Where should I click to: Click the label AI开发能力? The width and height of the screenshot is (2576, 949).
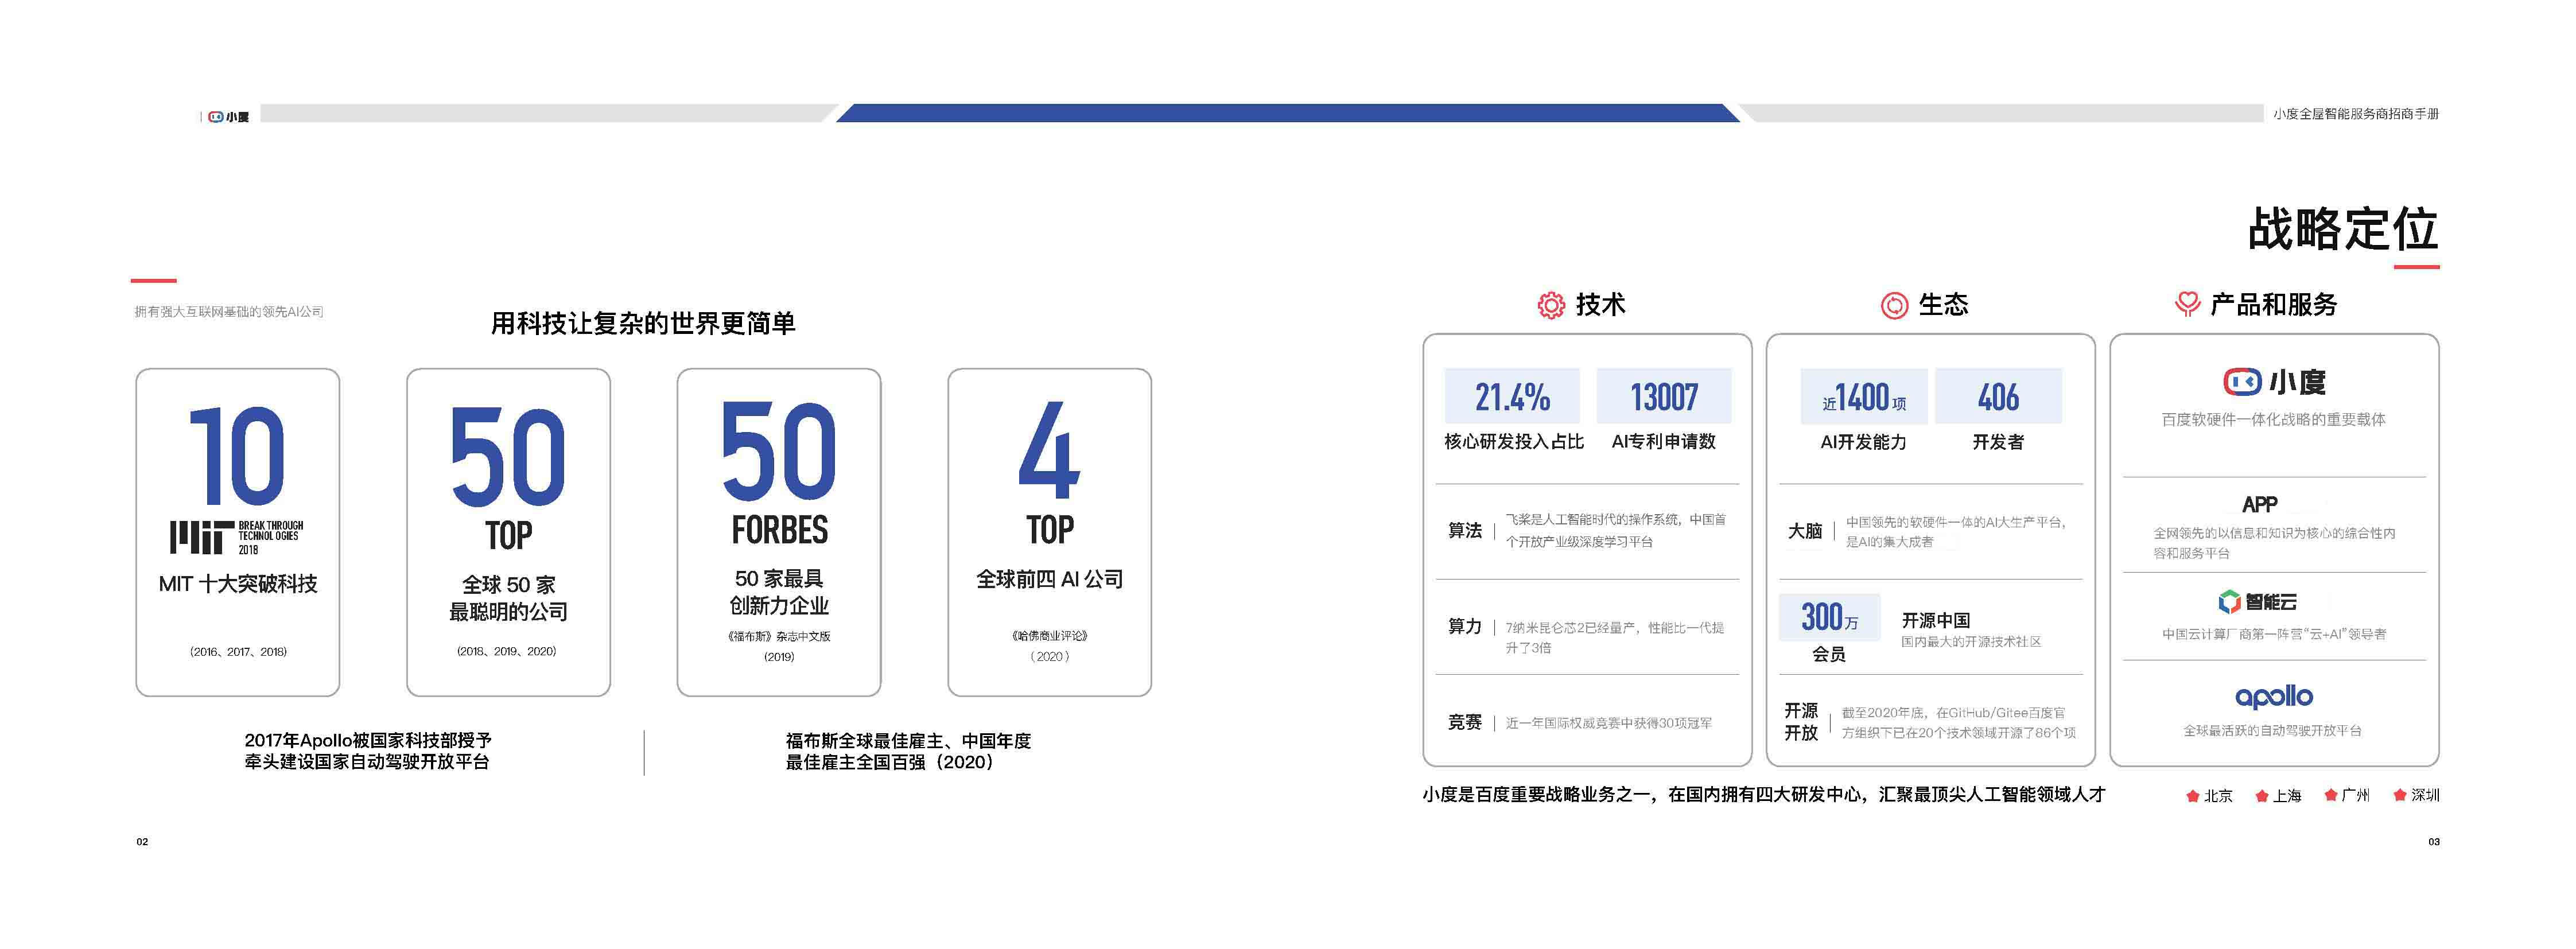pyautogui.click(x=1863, y=442)
